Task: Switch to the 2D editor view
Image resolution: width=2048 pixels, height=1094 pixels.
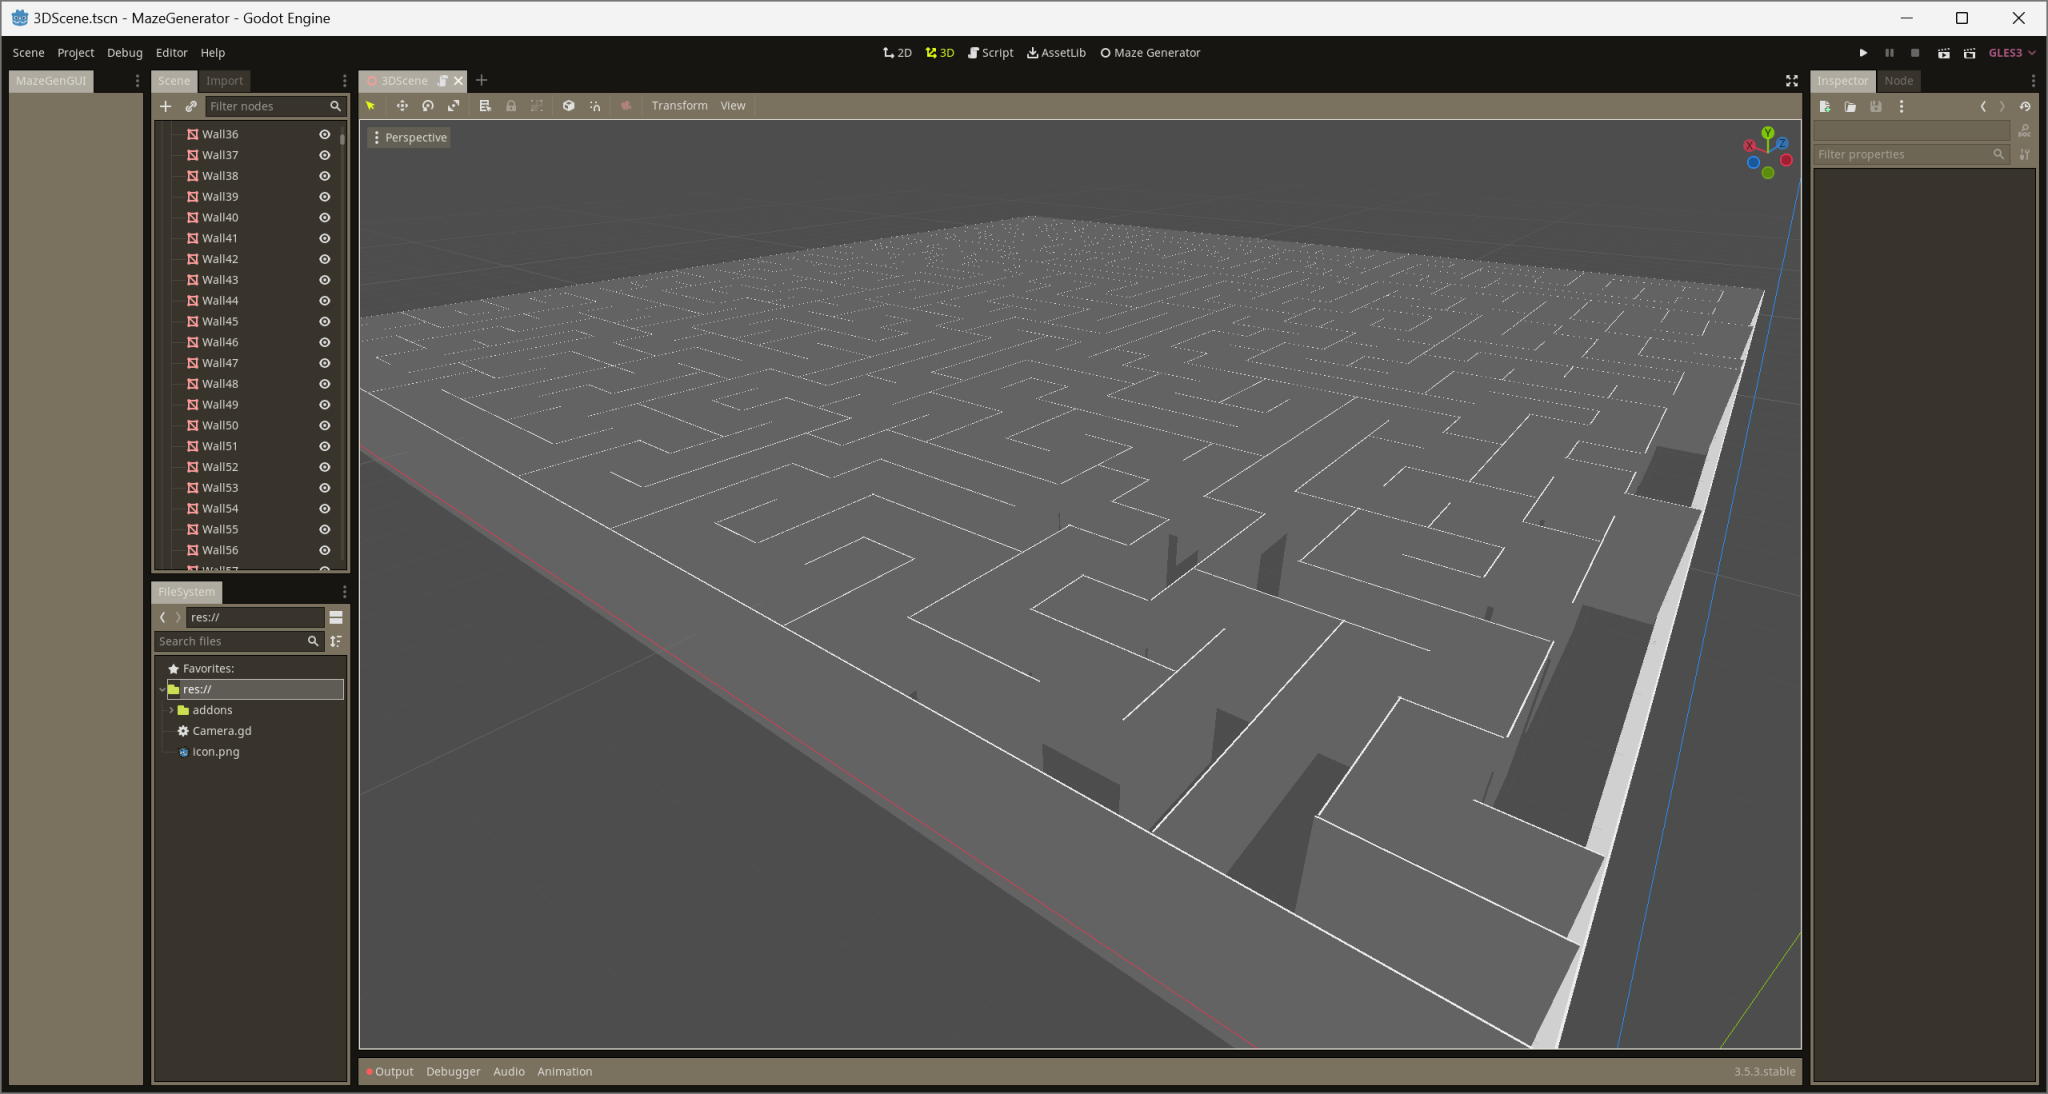Action: tap(897, 52)
